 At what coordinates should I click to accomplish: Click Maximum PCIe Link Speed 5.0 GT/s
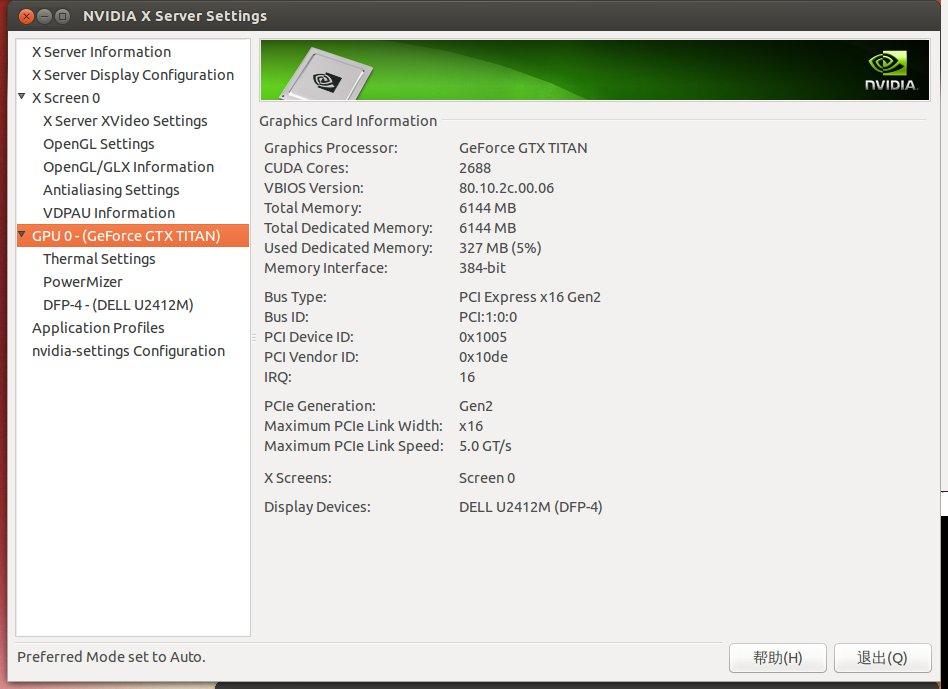[x=485, y=445]
